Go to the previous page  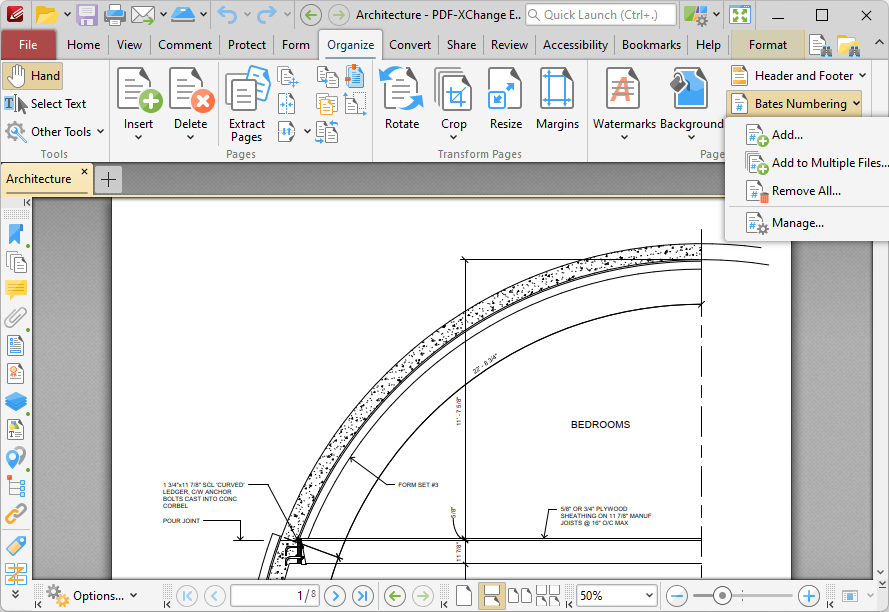point(214,596)
